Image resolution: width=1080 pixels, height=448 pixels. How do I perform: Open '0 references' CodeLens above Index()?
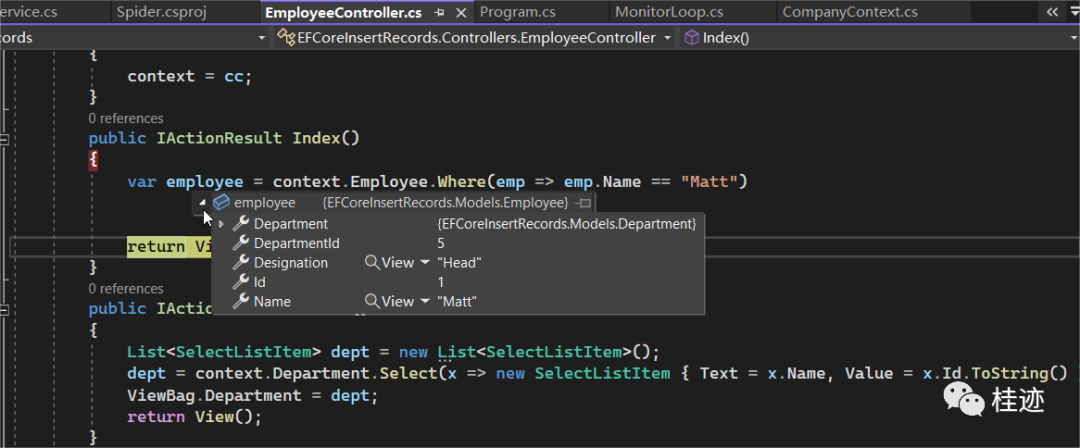point(126,119)
